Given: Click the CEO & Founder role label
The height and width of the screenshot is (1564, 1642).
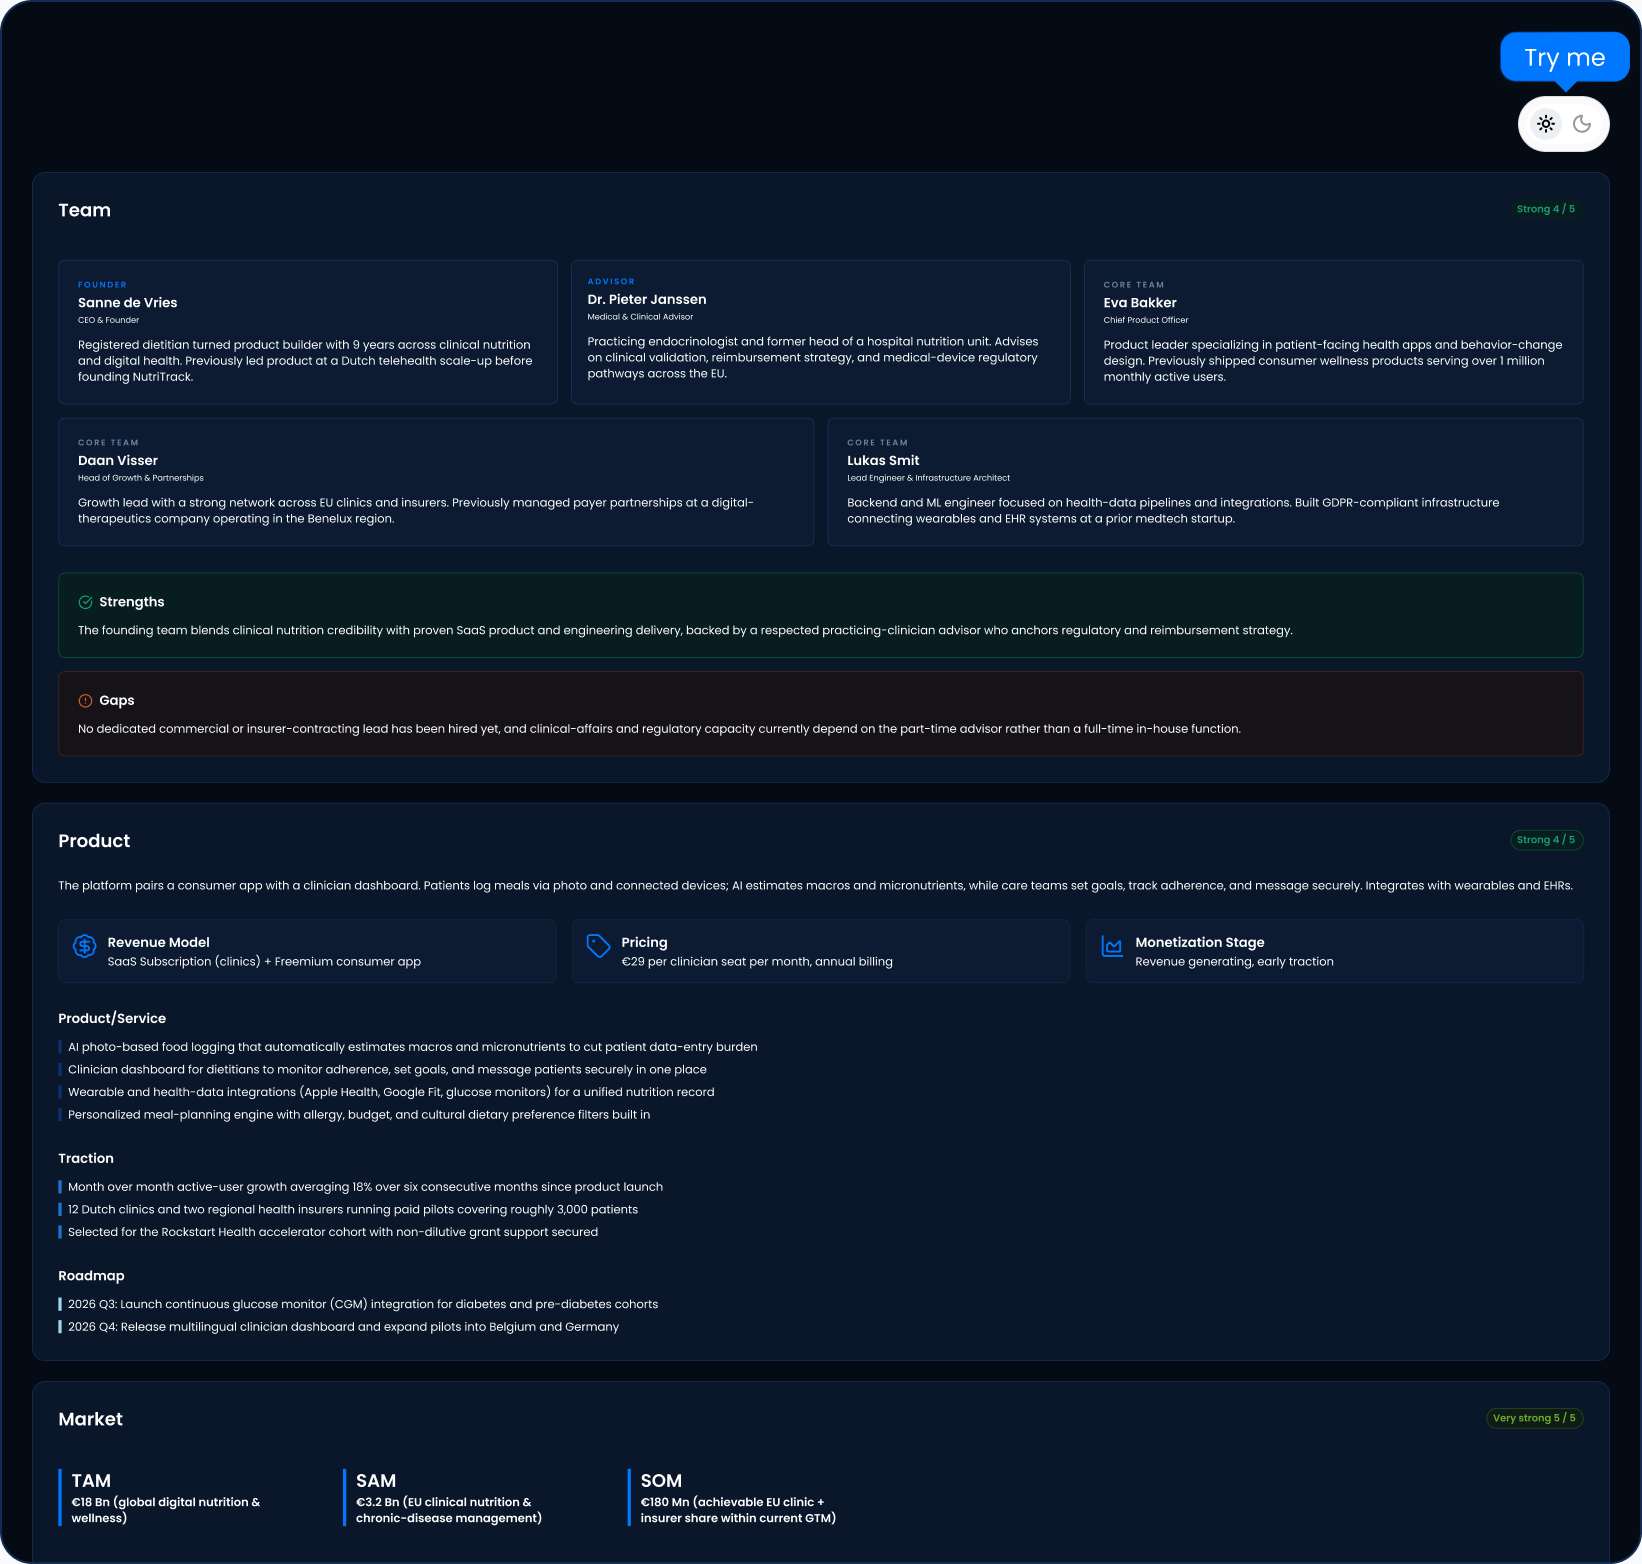Looking at the screenshot, I should click(108, 320).
